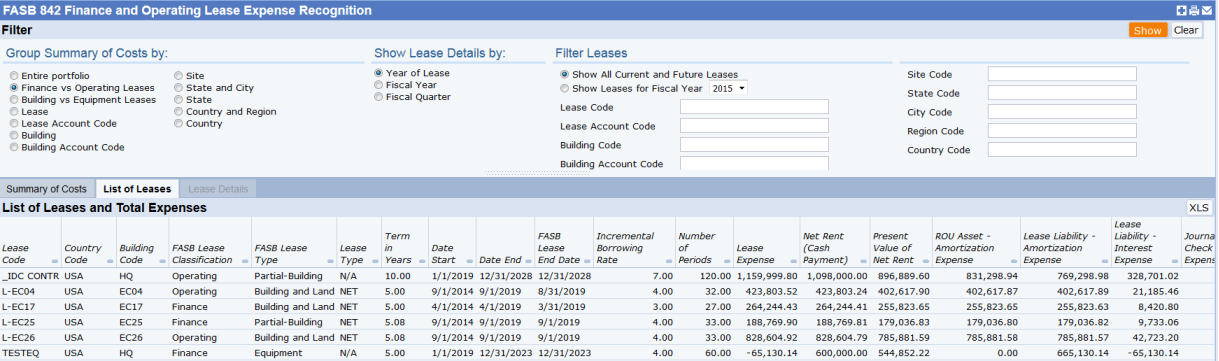Click present value 896,889.60 cell
The image size is (1219, 361).
click(900, 275)
